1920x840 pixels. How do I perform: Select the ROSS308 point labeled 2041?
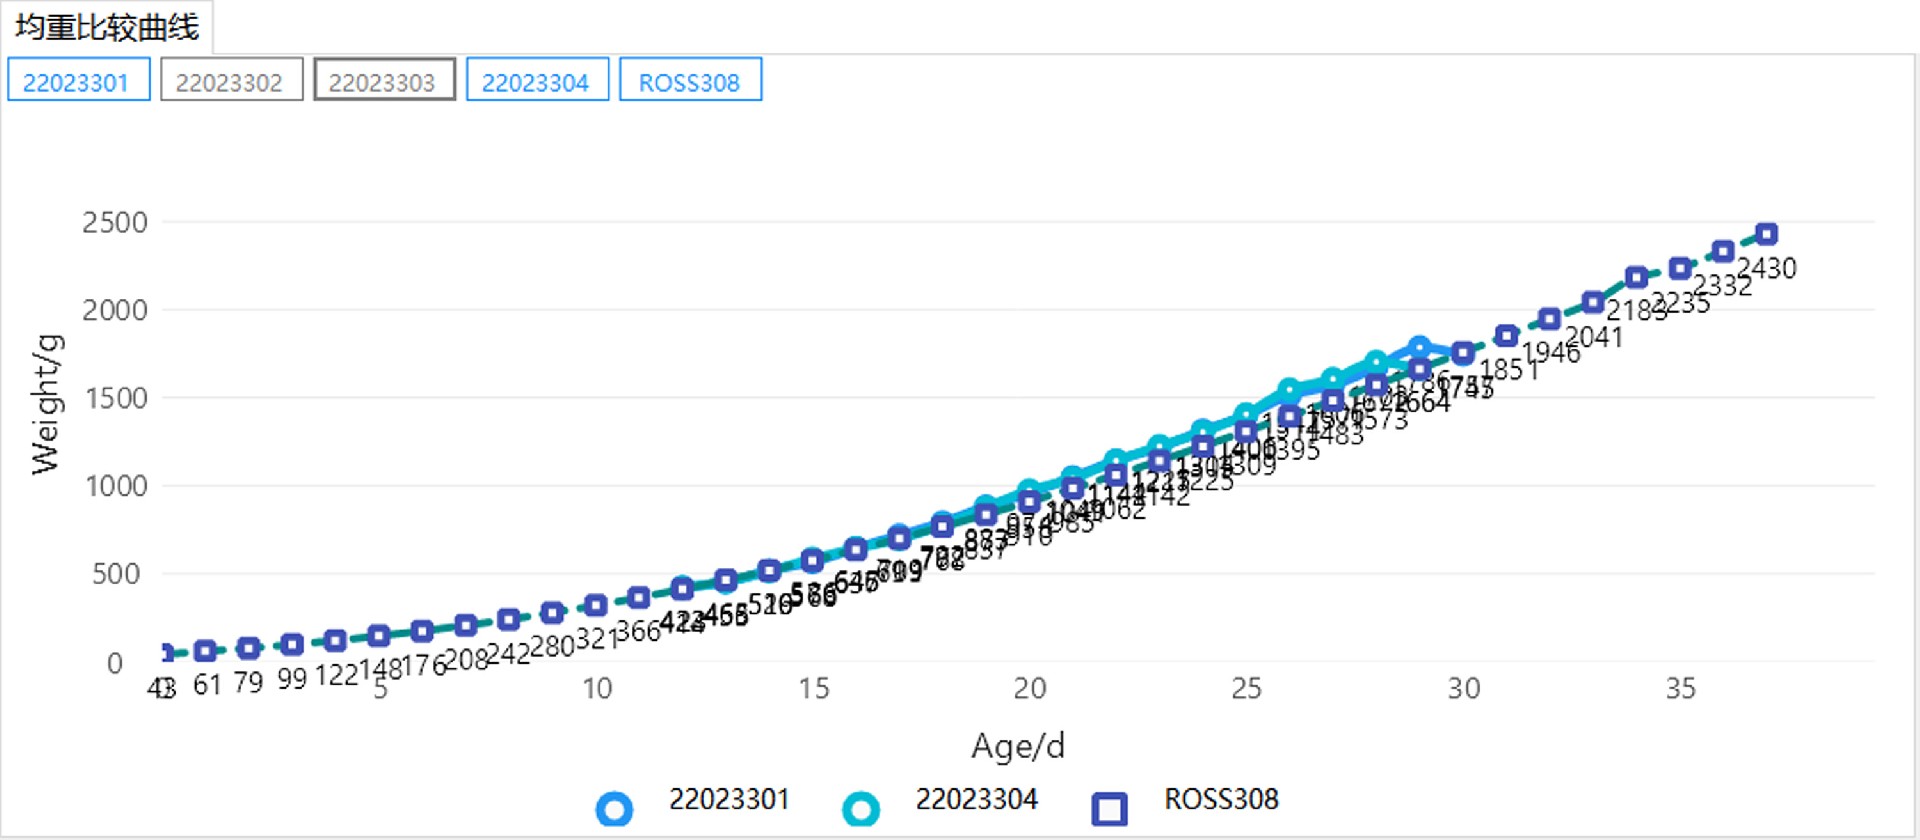pyautogui.click(x=1593, y=302)
